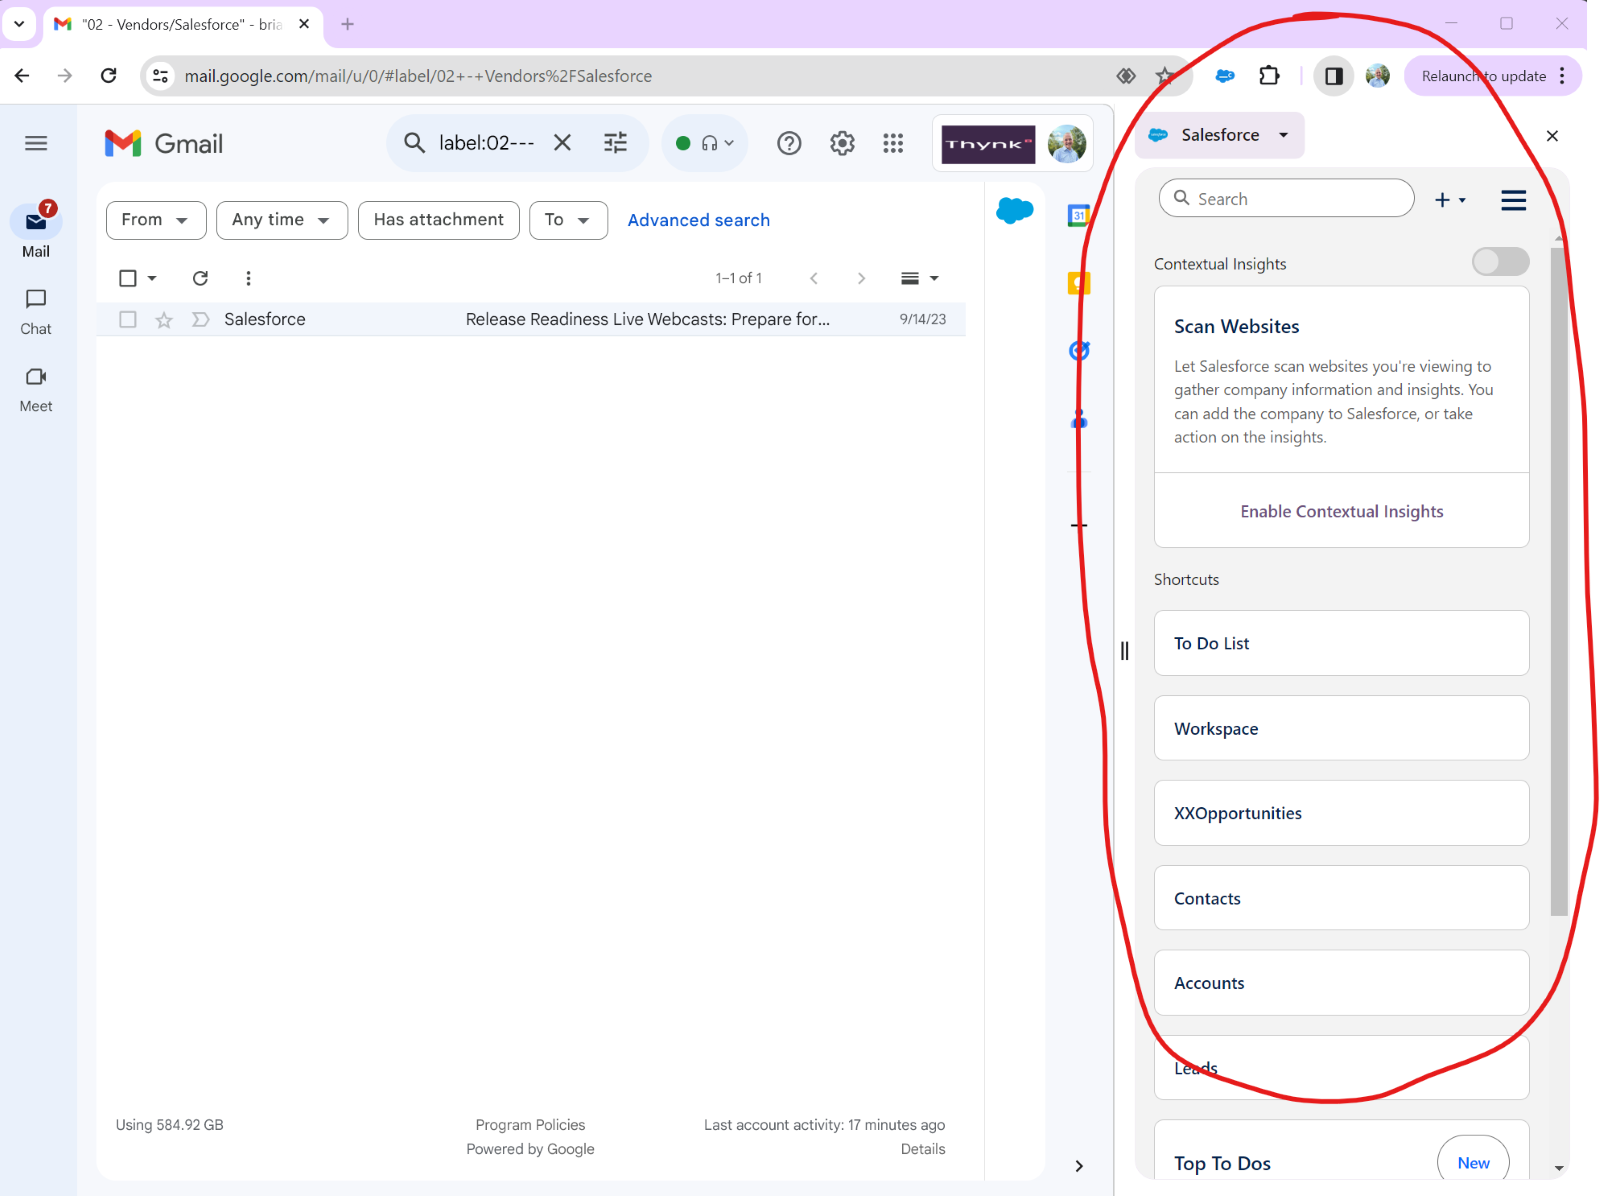Click New button in Top To Dos
This screenshot has height=1196, width=1600.
[x=1473, y=1162]
